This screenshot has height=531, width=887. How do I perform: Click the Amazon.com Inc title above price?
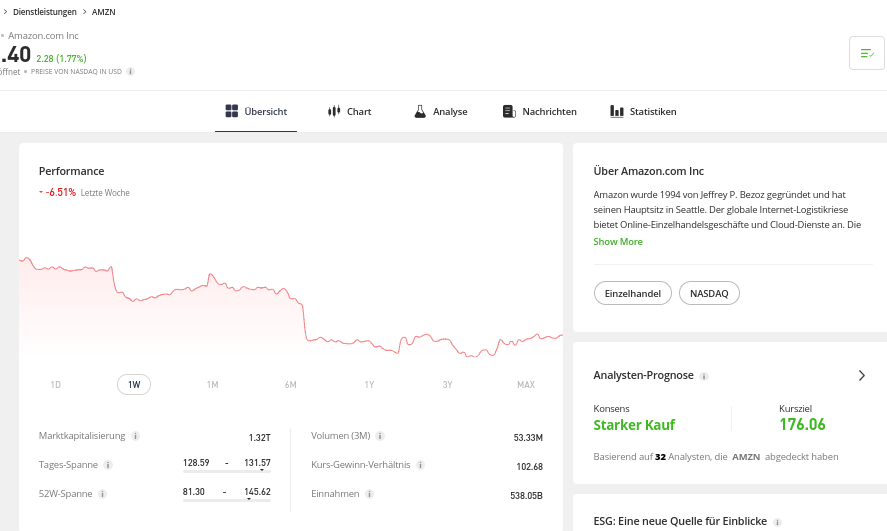tap(43, 36)
